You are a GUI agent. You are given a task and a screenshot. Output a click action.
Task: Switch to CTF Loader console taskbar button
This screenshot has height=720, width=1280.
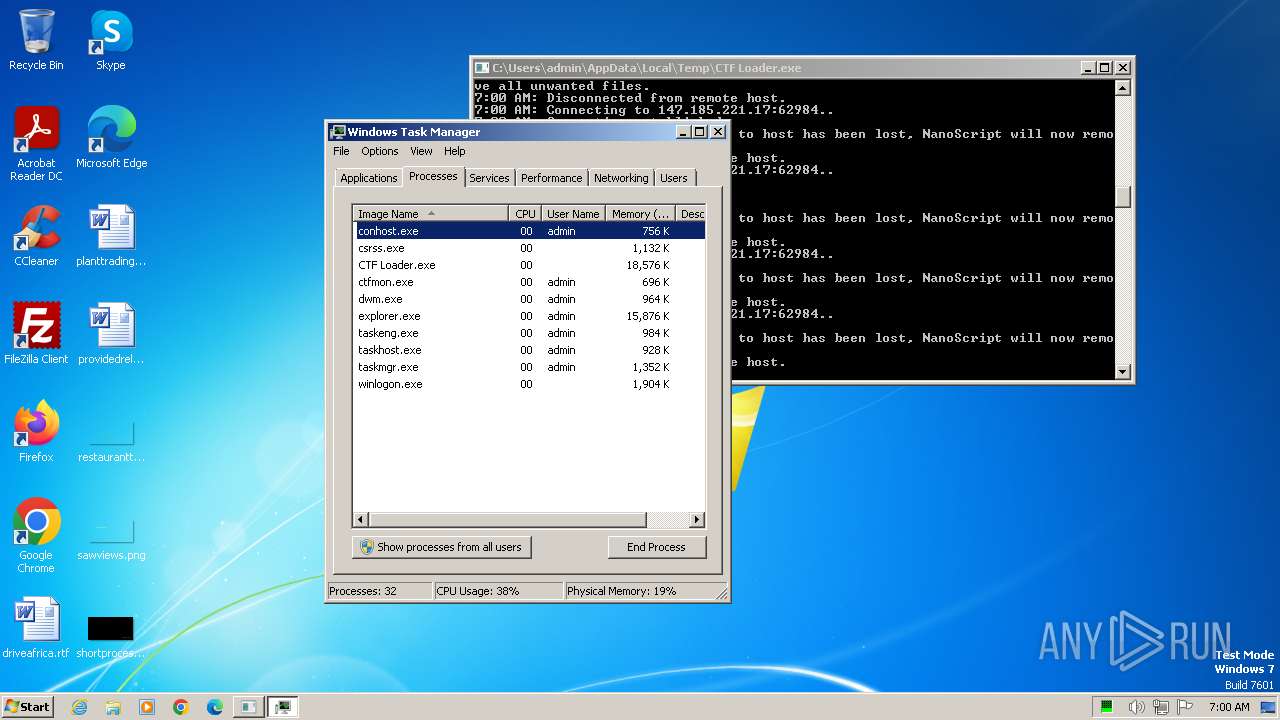point(248,707)
